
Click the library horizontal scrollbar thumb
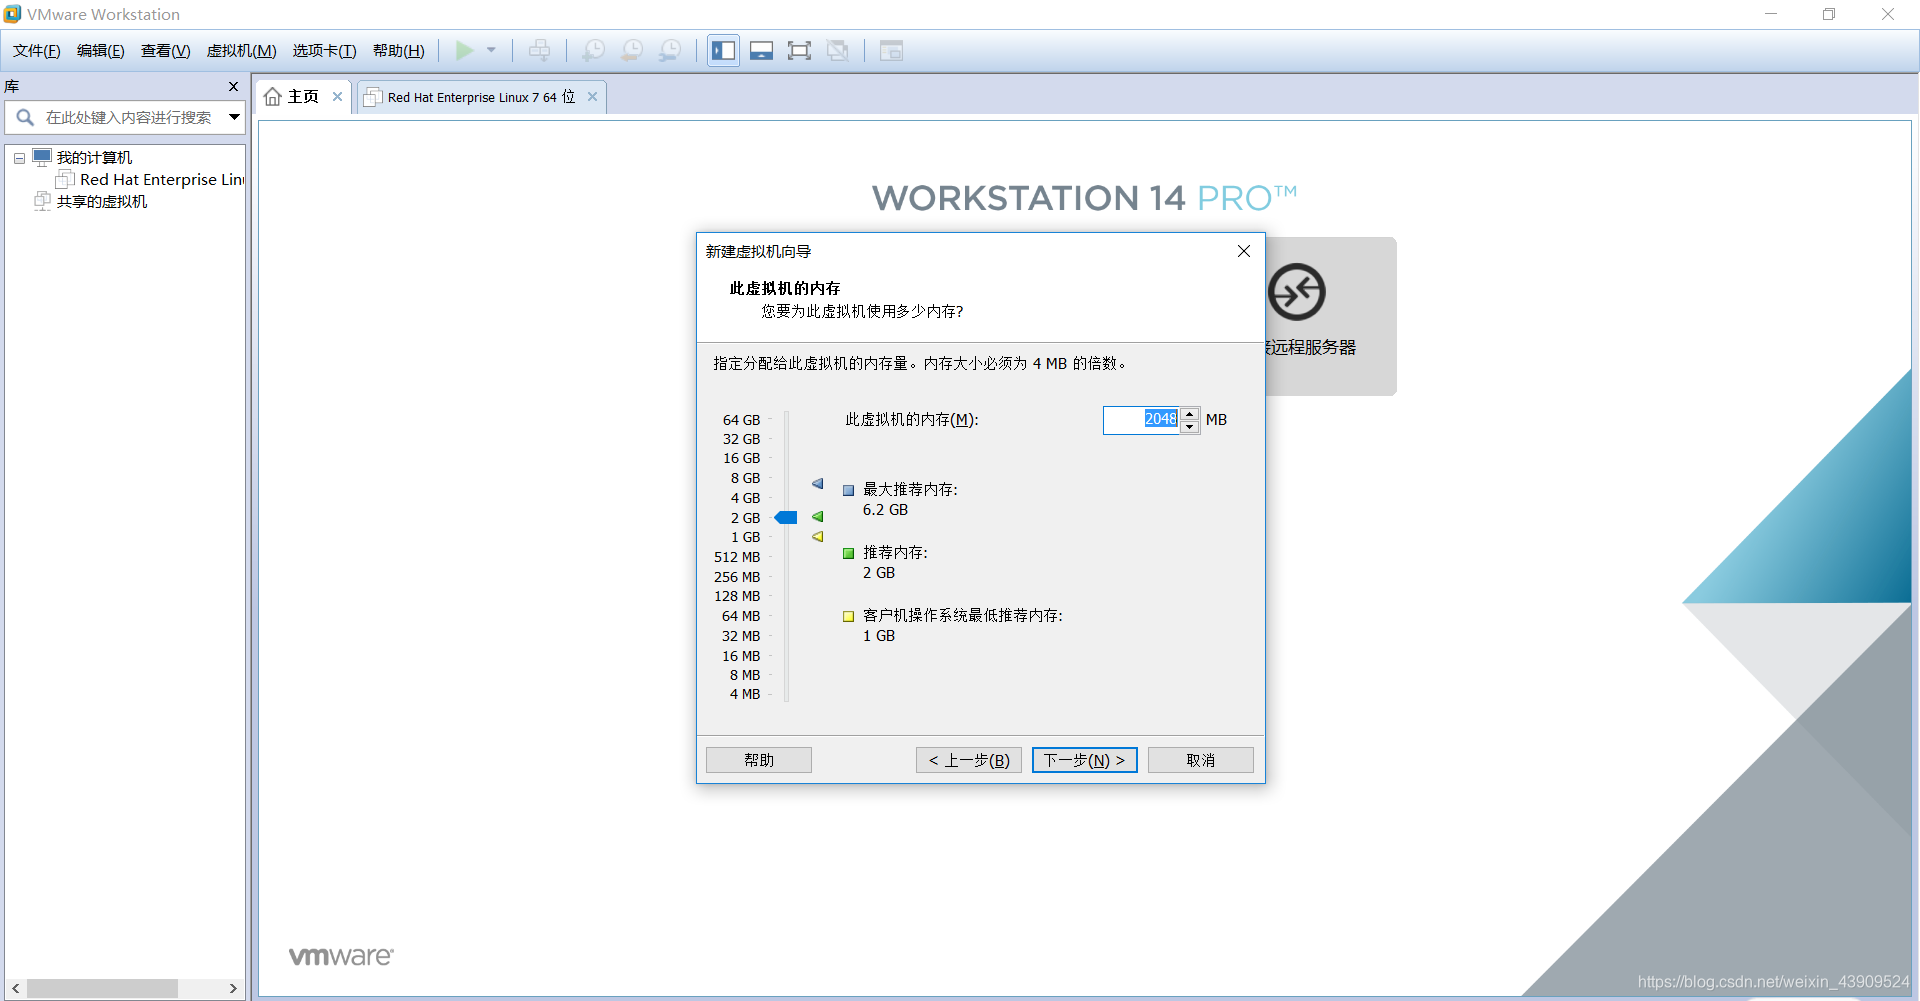point(102,988)
